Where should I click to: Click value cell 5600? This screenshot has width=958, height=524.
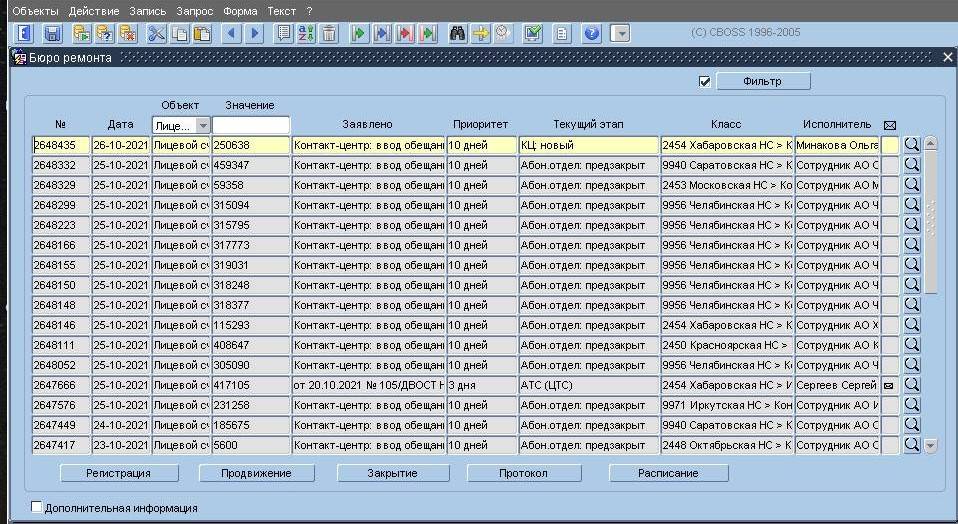coord(250,445)
